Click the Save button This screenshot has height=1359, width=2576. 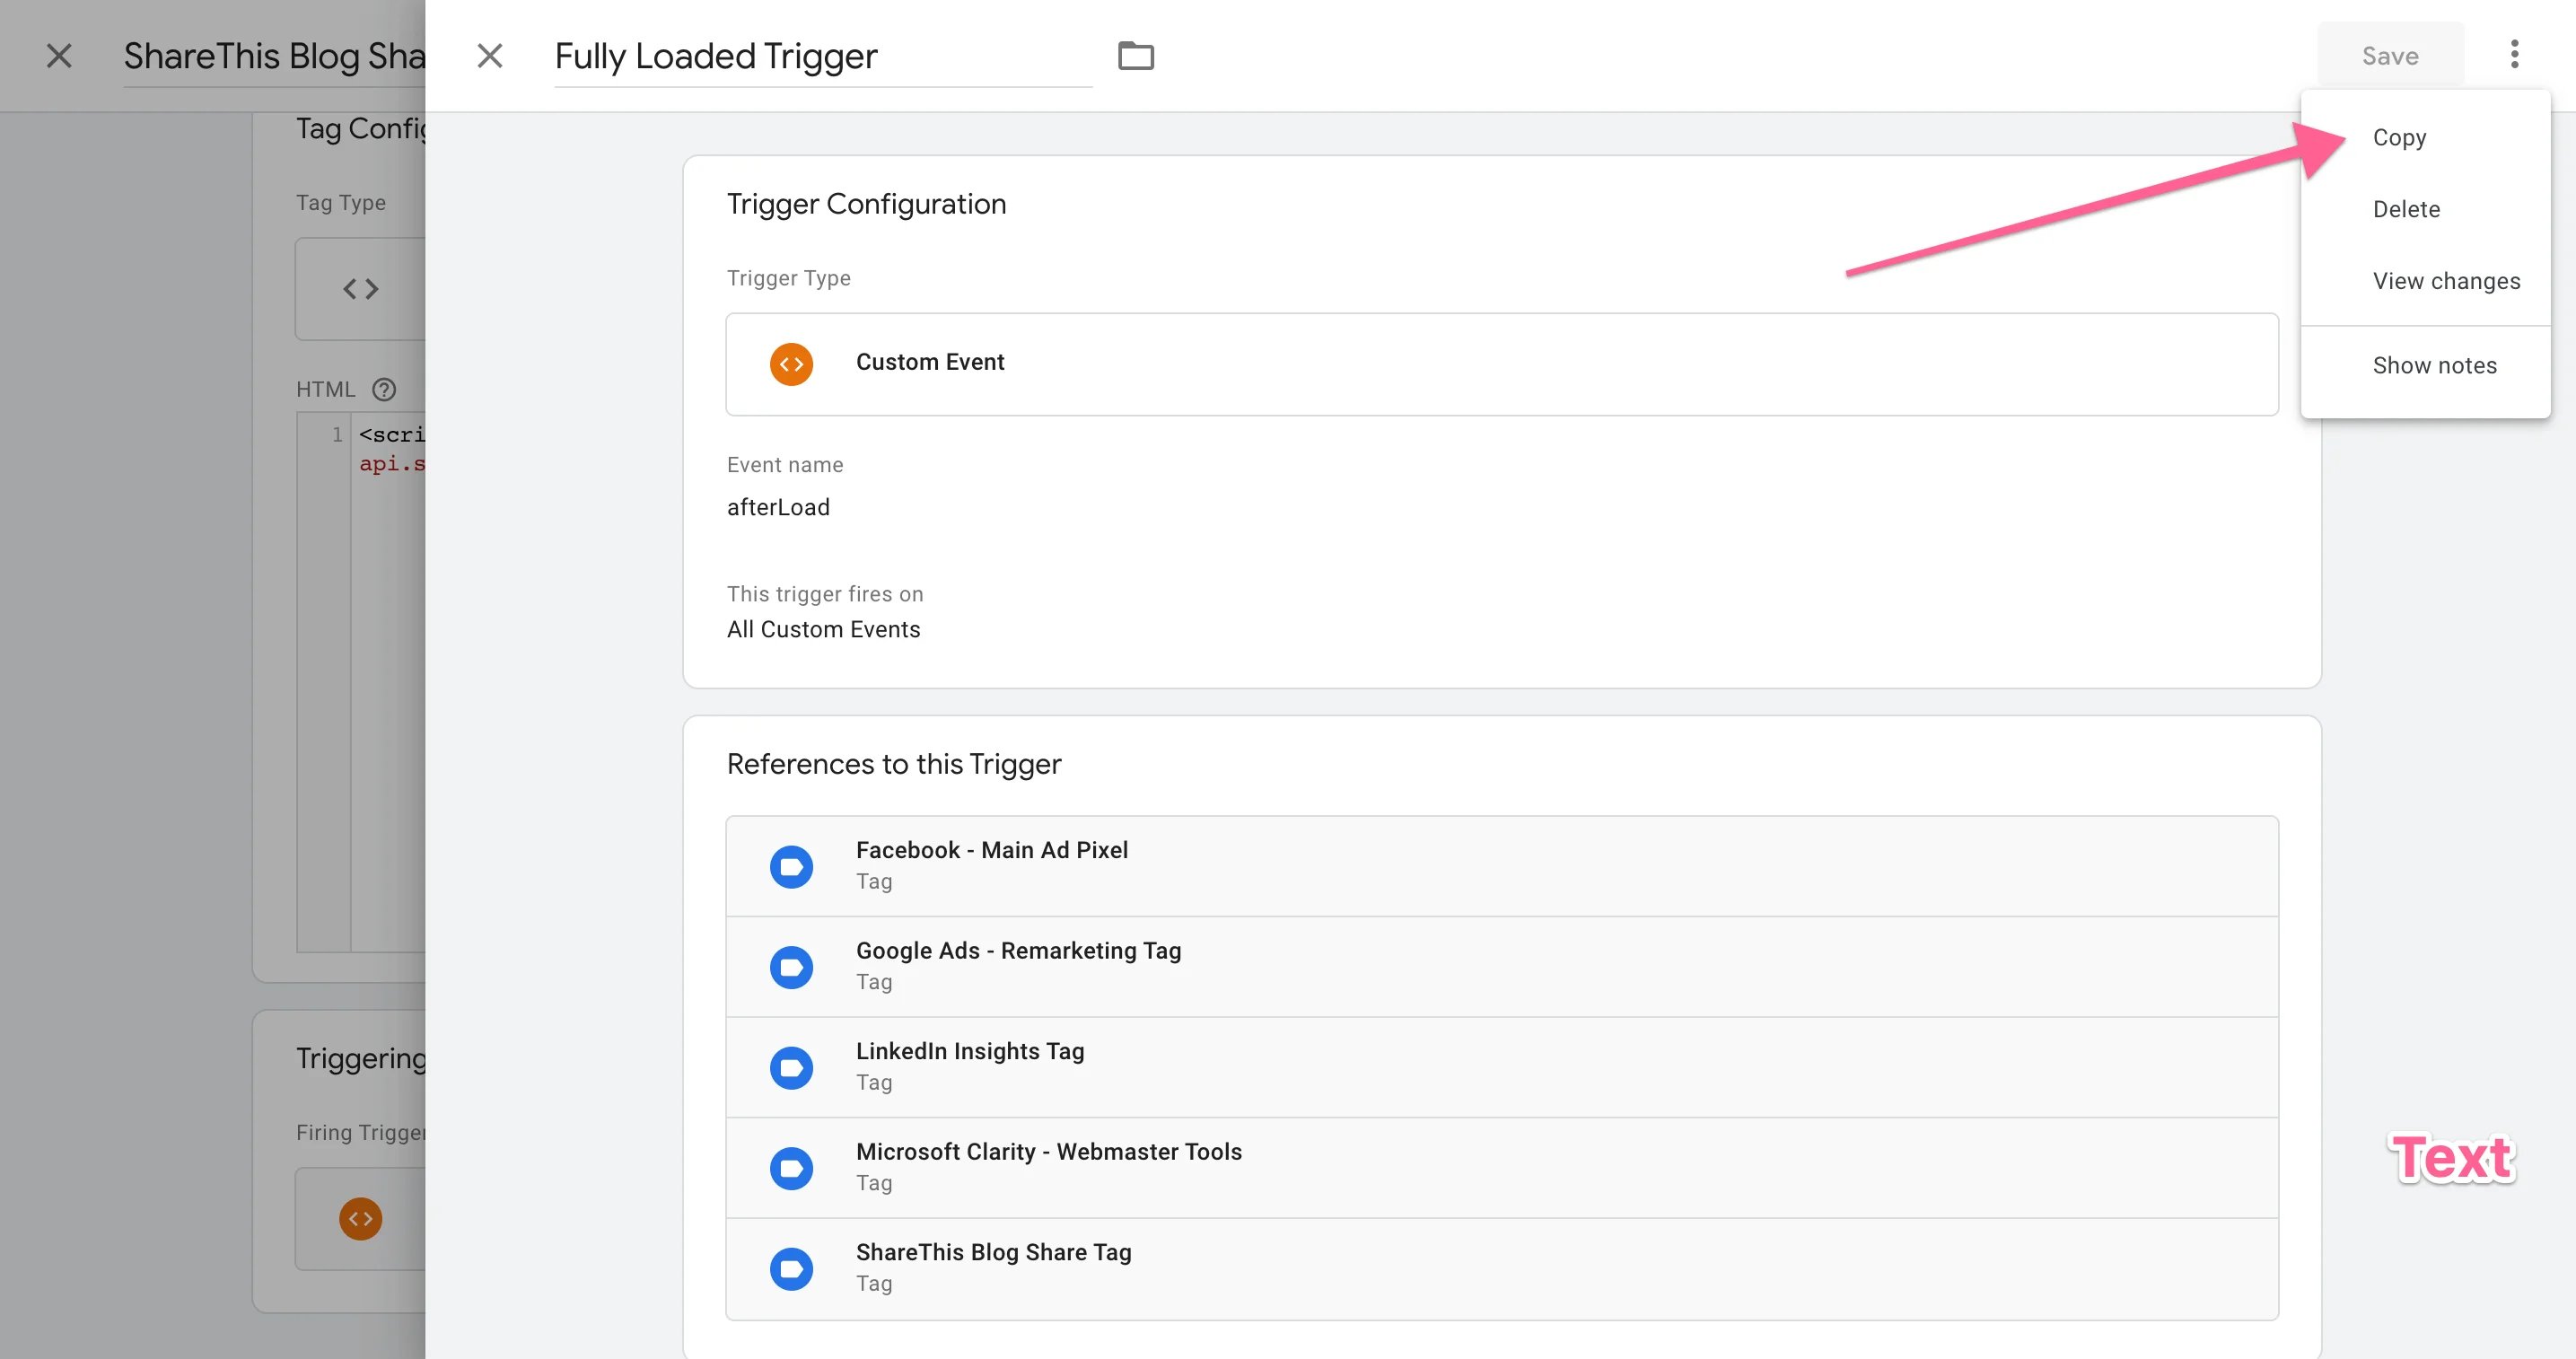click(2389, 55)
